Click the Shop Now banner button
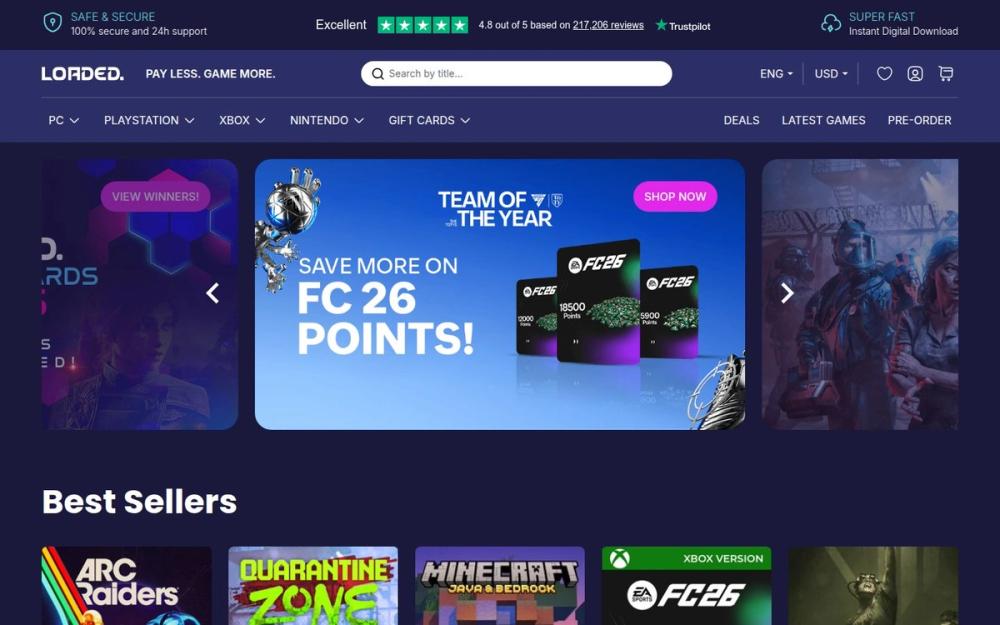Viewport: 1000px width, 625px height. (675, 196)
